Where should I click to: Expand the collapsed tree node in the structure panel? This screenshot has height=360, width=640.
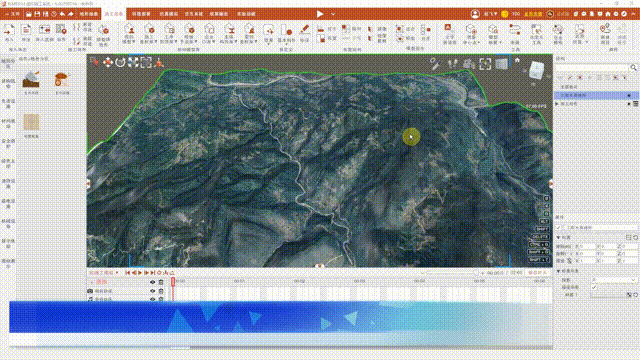pos(557,104)
